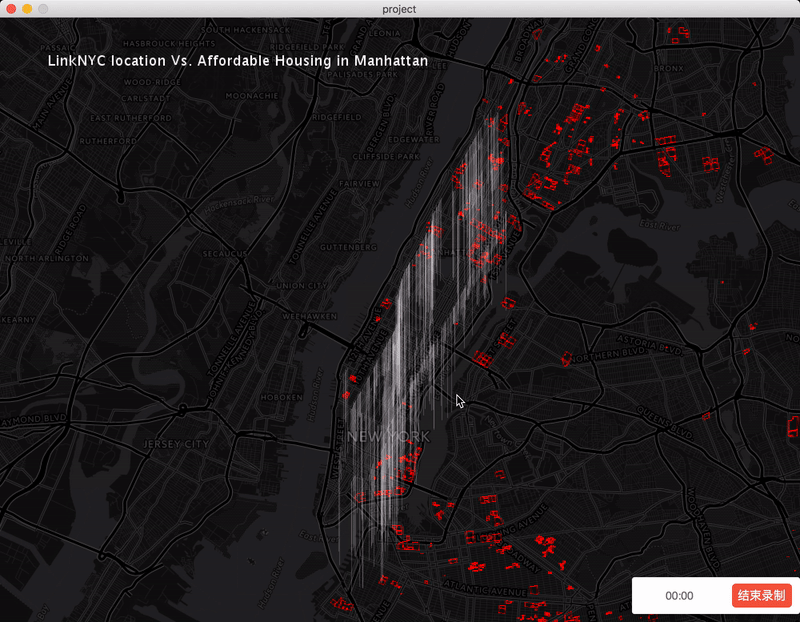Click the 'project' window title
The width and height of the screenshot is (800, 622).
point(400,9)
